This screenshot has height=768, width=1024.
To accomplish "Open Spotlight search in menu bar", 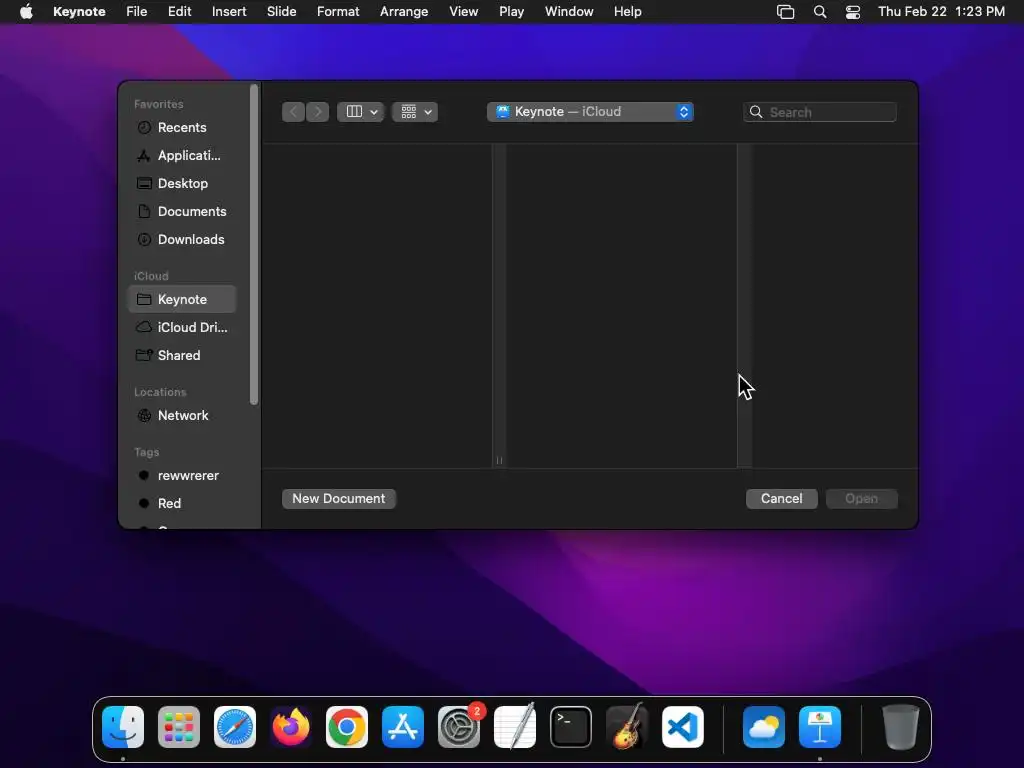I will coord(820,12).
